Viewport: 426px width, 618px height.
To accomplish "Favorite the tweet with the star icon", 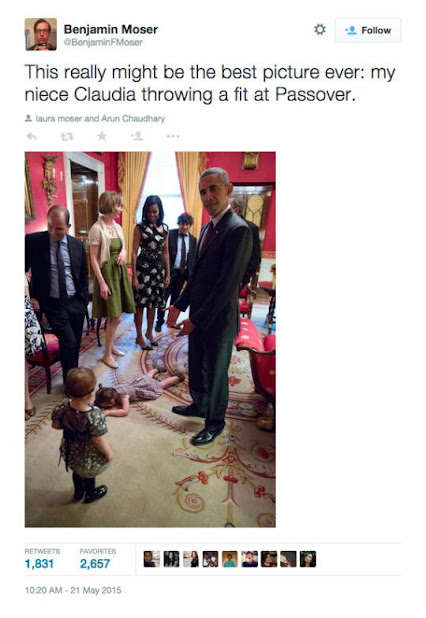I will coord(102,136).
